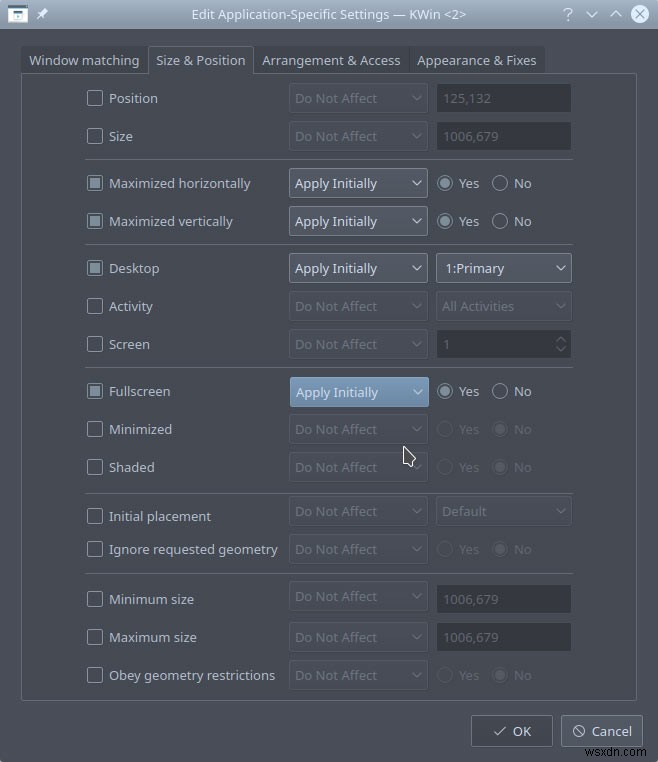Check Ignore requested geometry
658x762 pixels.
[x=95, y=549]
